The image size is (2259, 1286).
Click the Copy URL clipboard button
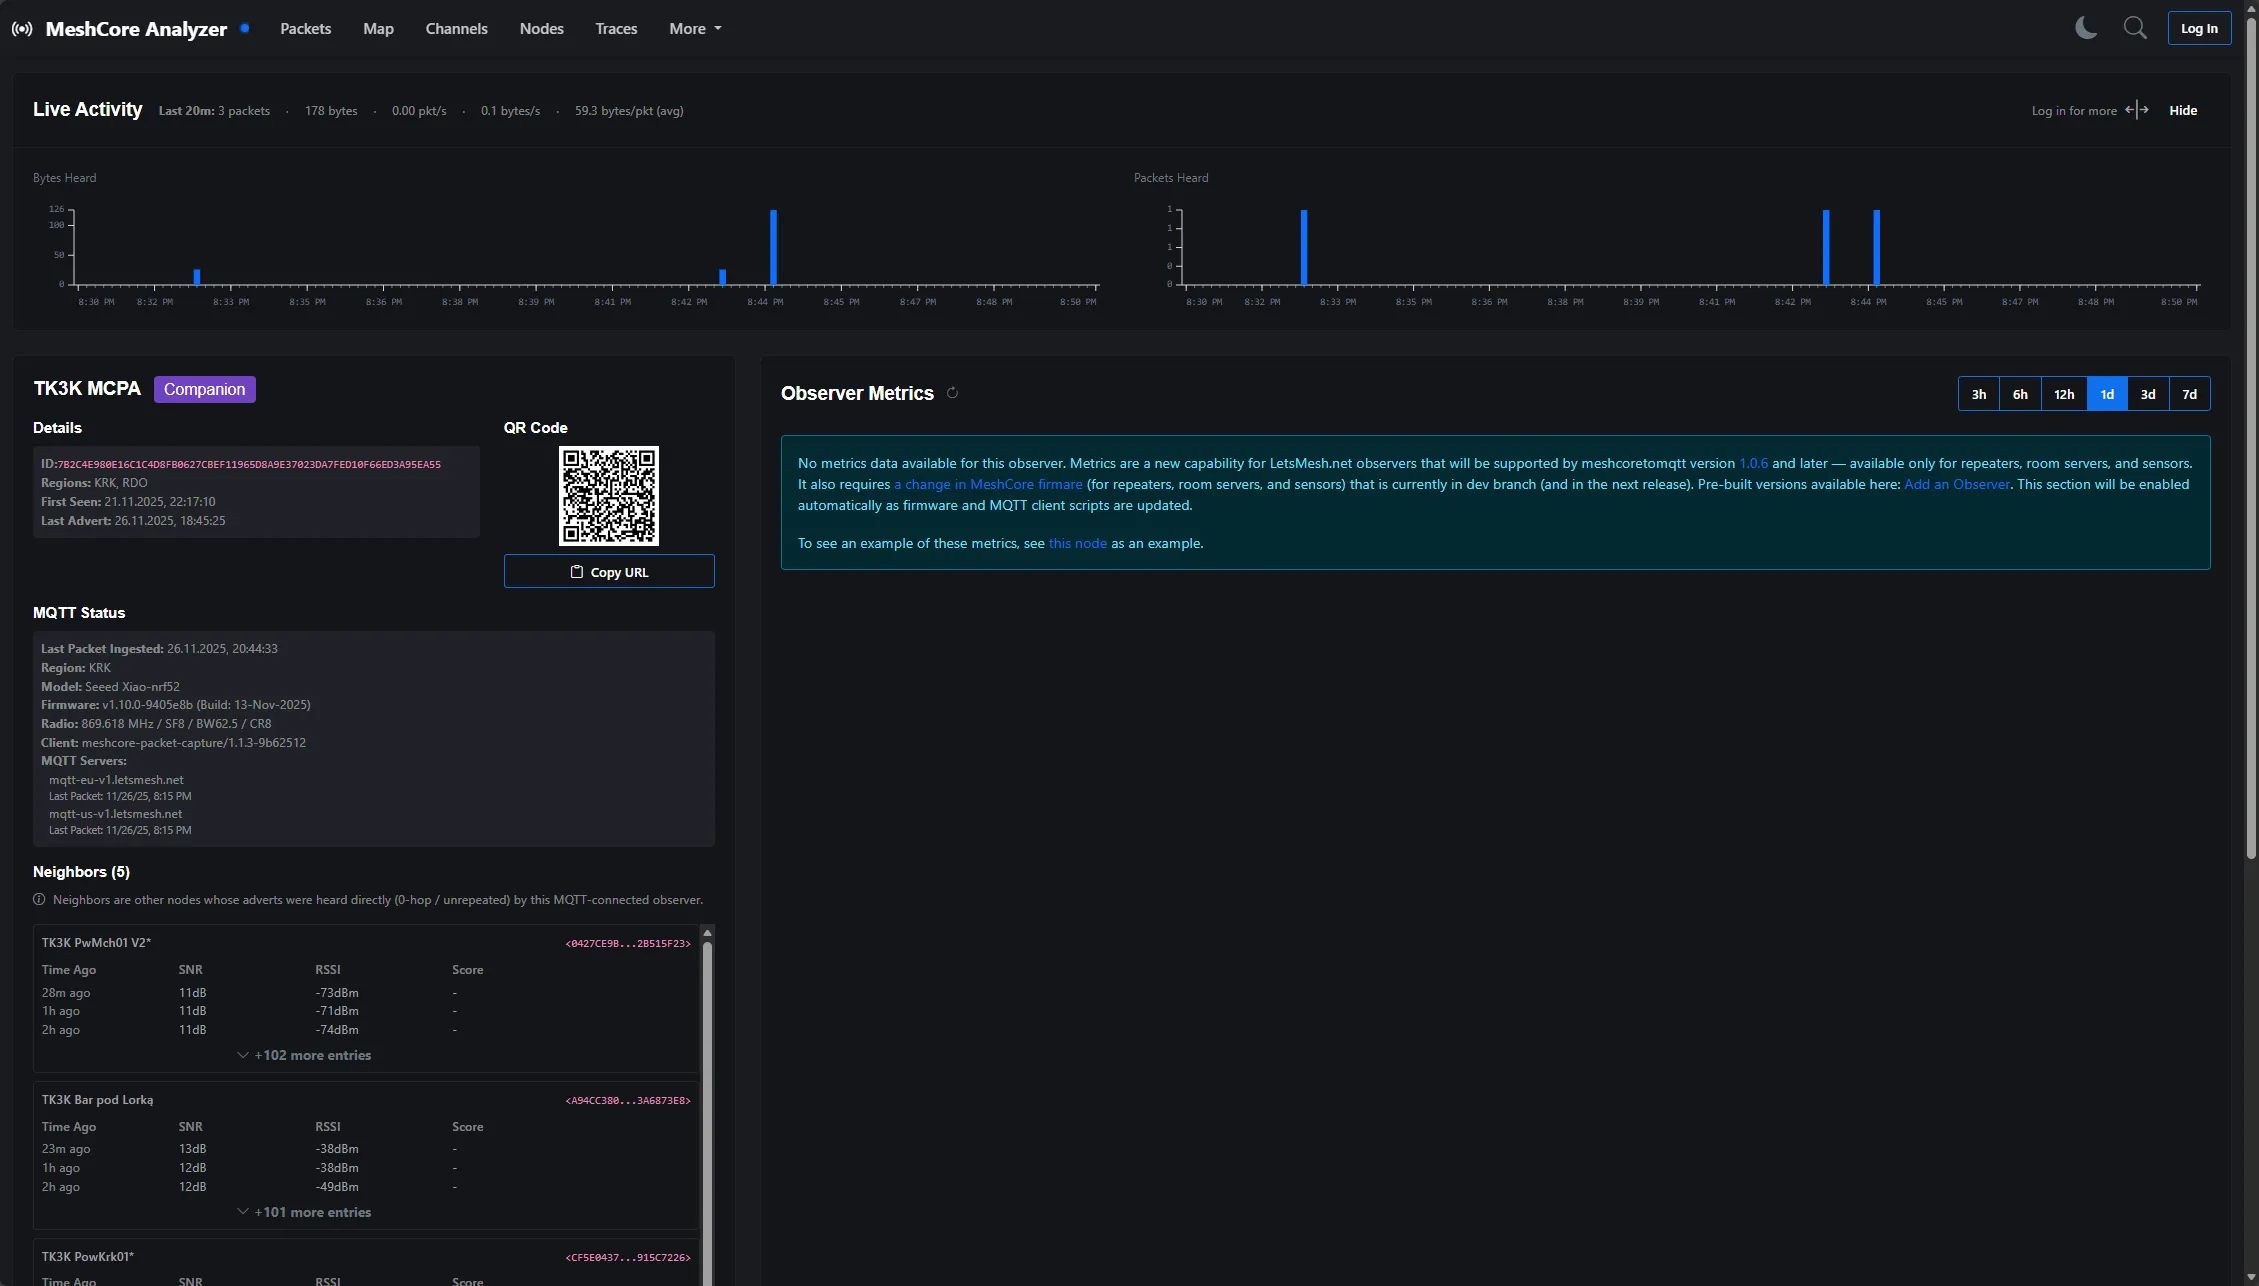point(609,572)
